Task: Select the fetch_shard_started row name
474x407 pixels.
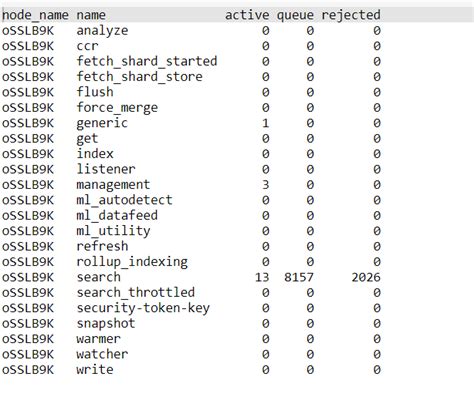Action: coord(147,61)
